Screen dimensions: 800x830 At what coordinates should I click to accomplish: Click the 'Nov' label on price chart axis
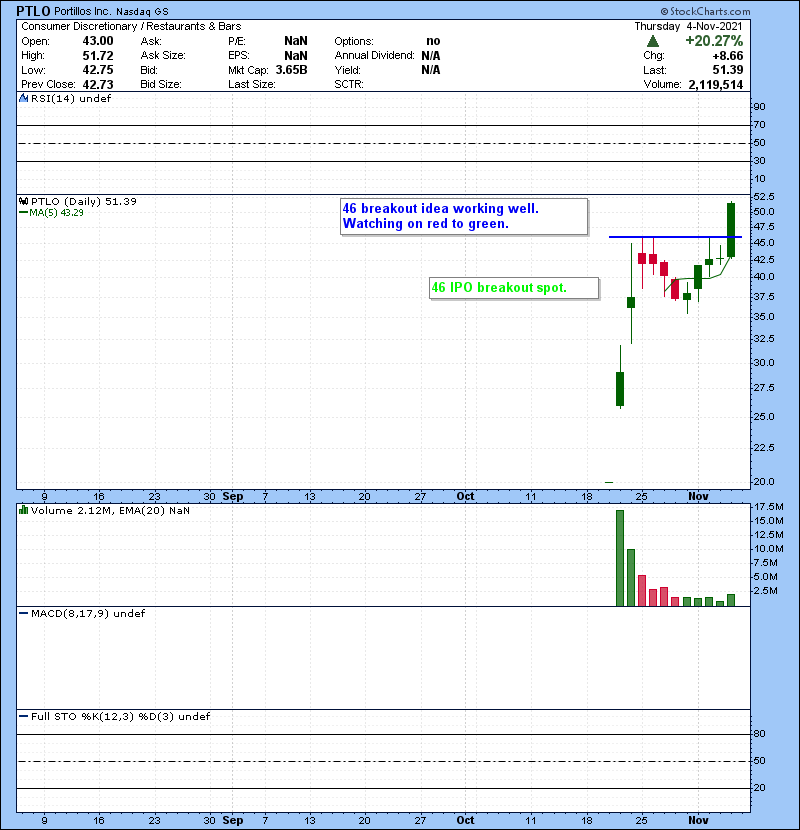tap(698, 497)
